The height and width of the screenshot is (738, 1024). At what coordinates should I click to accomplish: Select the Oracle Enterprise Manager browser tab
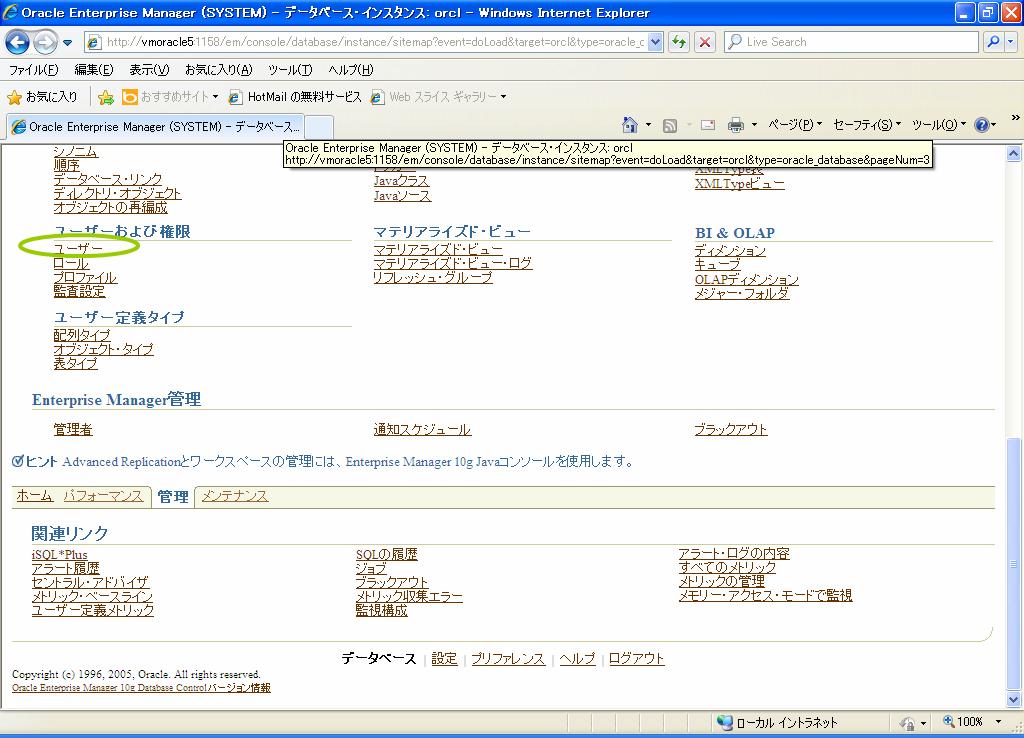pos(155,127)
